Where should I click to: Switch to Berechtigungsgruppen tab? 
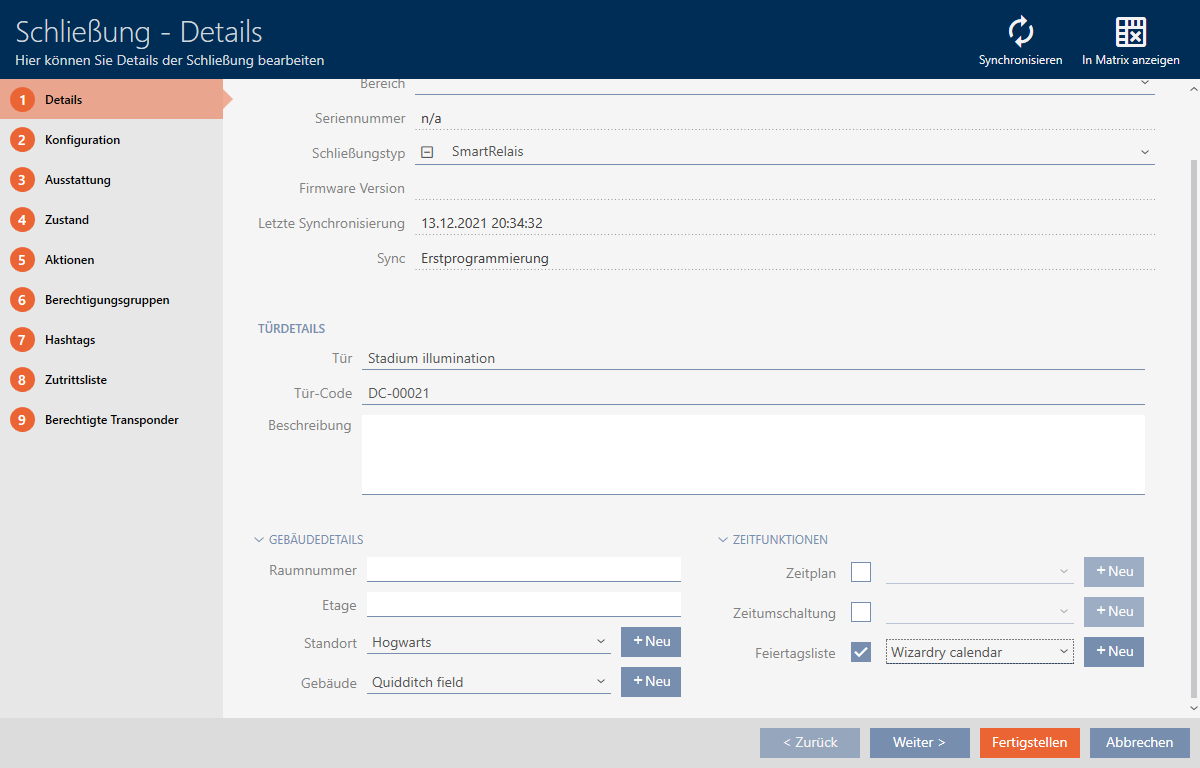[x=107, y=300]
